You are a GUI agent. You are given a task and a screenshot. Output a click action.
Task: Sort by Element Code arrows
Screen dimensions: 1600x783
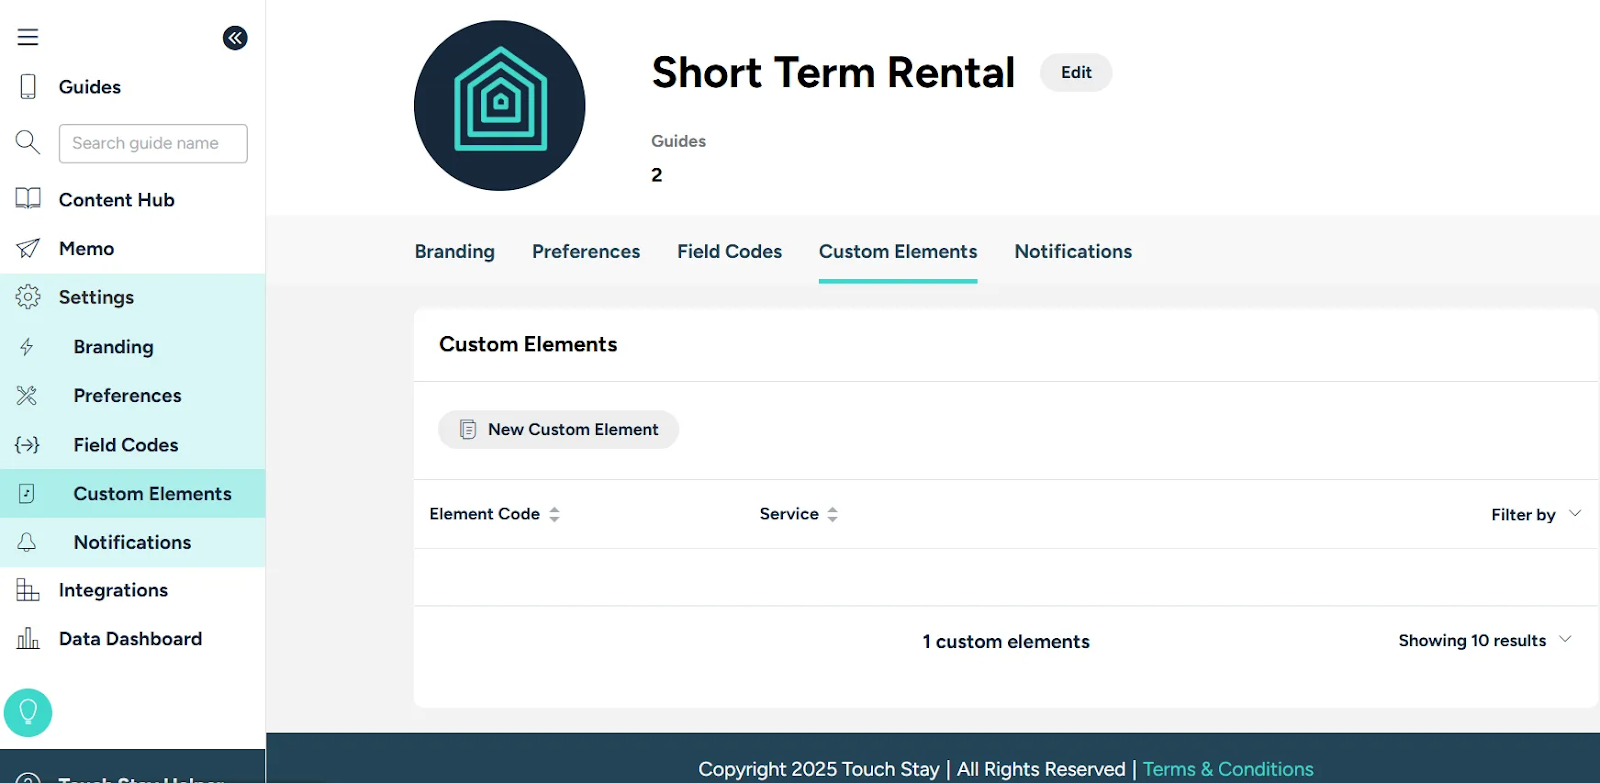point(554,514)
